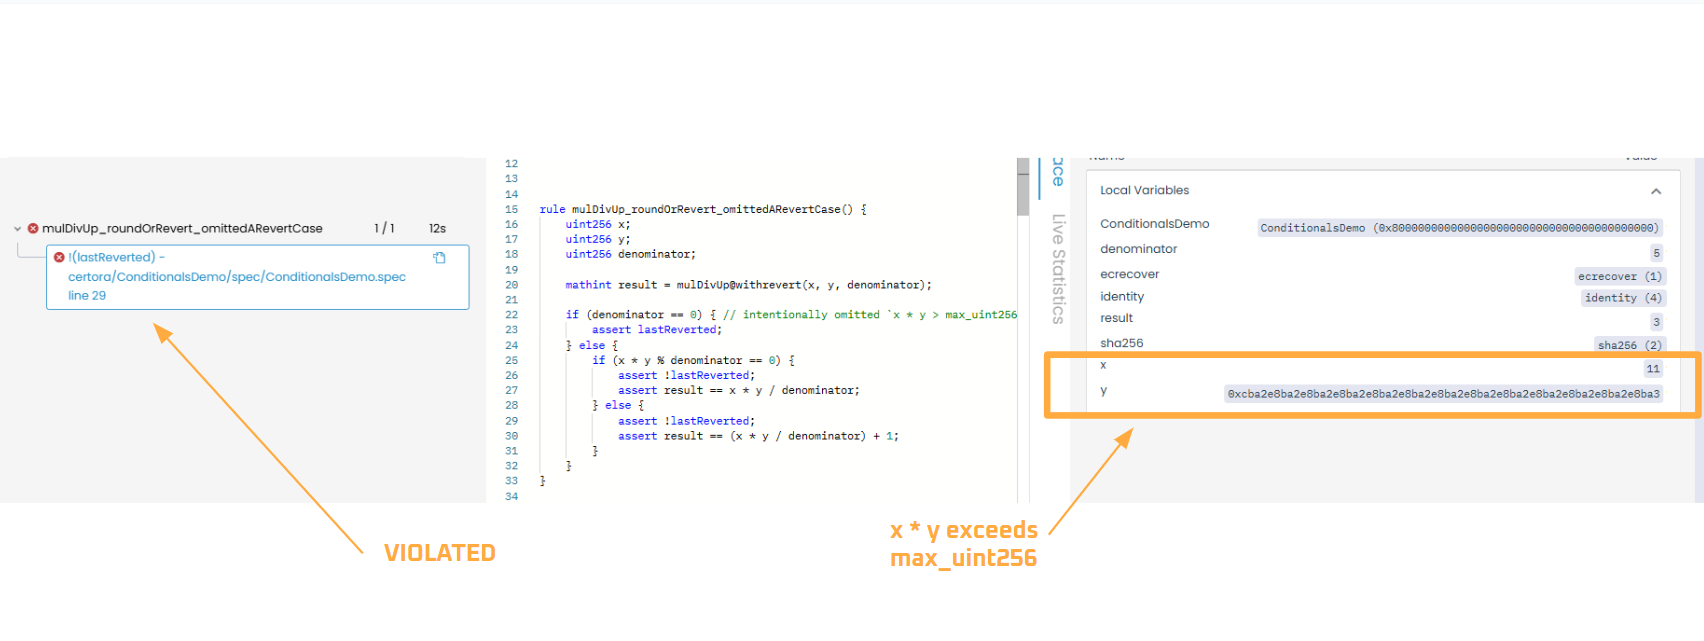Viewport: 1704px width, 641px height.
Task: Open the ConditionalsDemo.spec line 29 link
Action: (x=236, y=277)
